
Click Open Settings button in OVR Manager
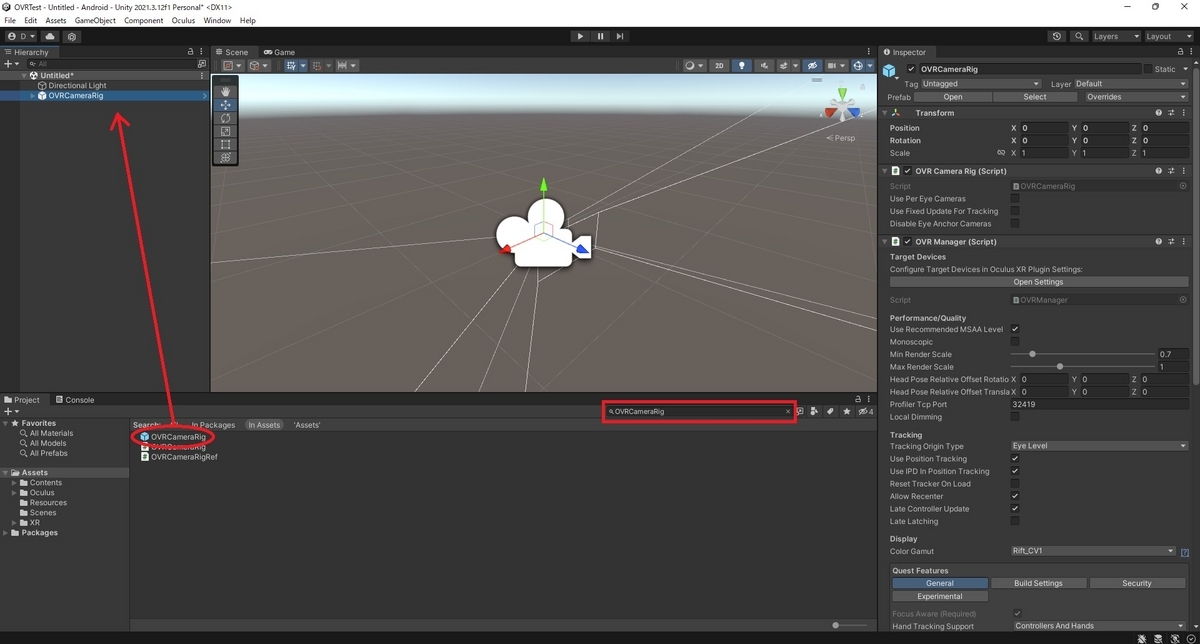coord(1038,282)
